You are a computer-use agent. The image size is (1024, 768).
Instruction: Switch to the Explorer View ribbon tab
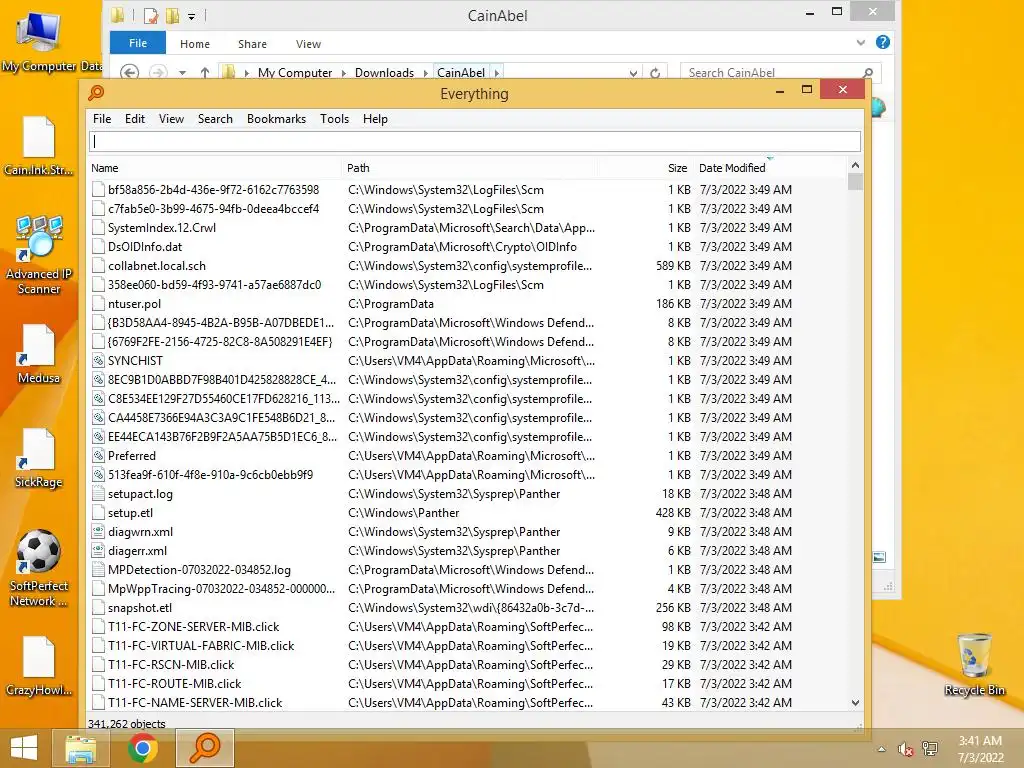(308, 44)
